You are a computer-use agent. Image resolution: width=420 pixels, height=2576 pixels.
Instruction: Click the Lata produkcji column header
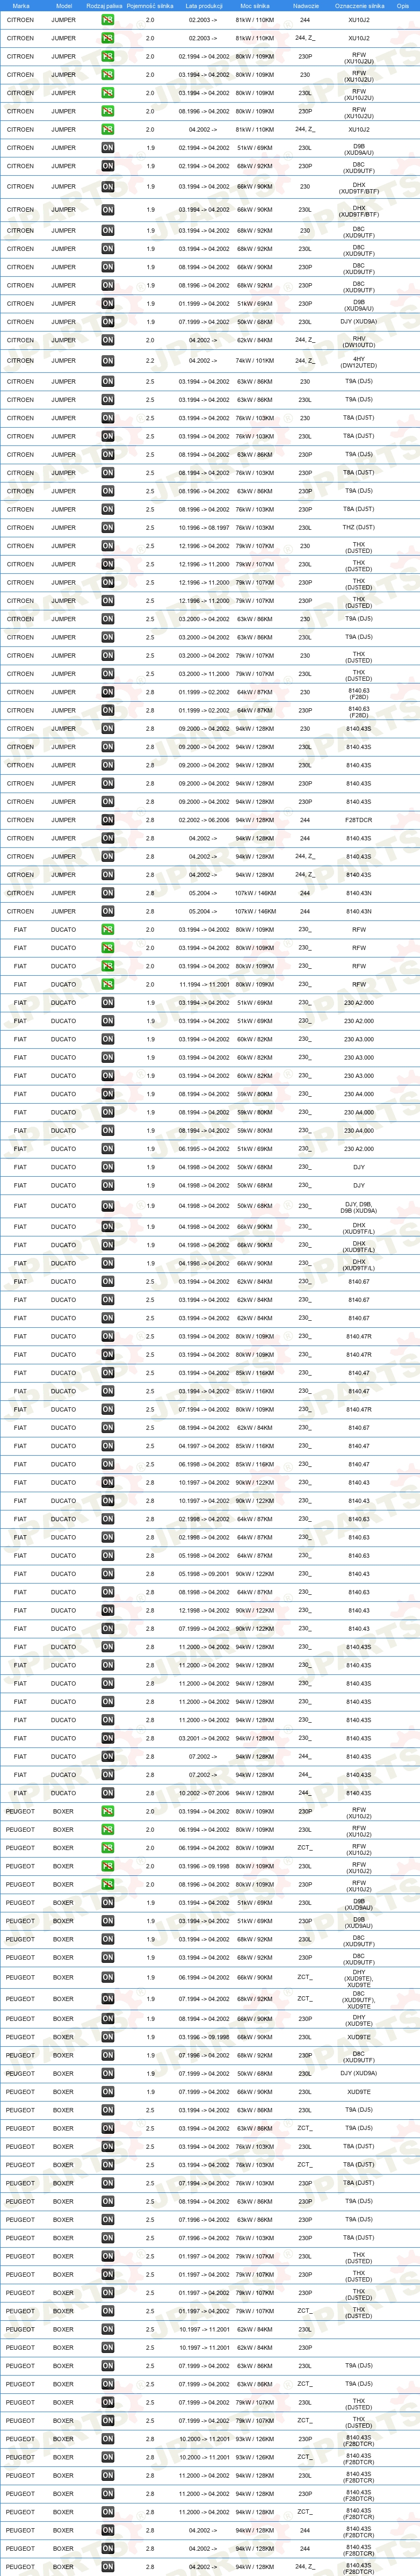click(204, 6)
